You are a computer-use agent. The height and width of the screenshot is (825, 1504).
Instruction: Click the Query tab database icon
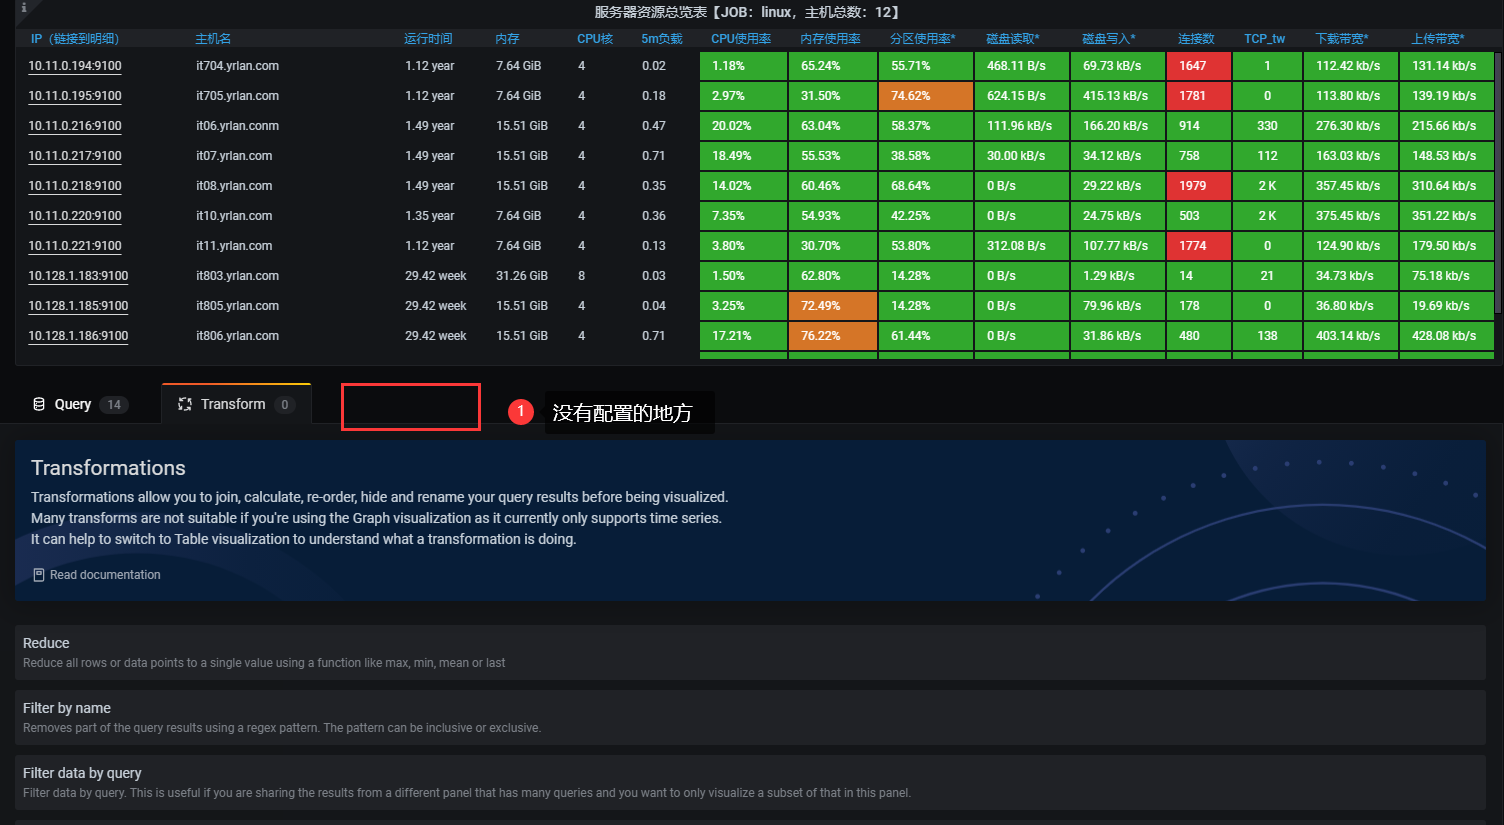pyautogui.click(x=39, y=404)
